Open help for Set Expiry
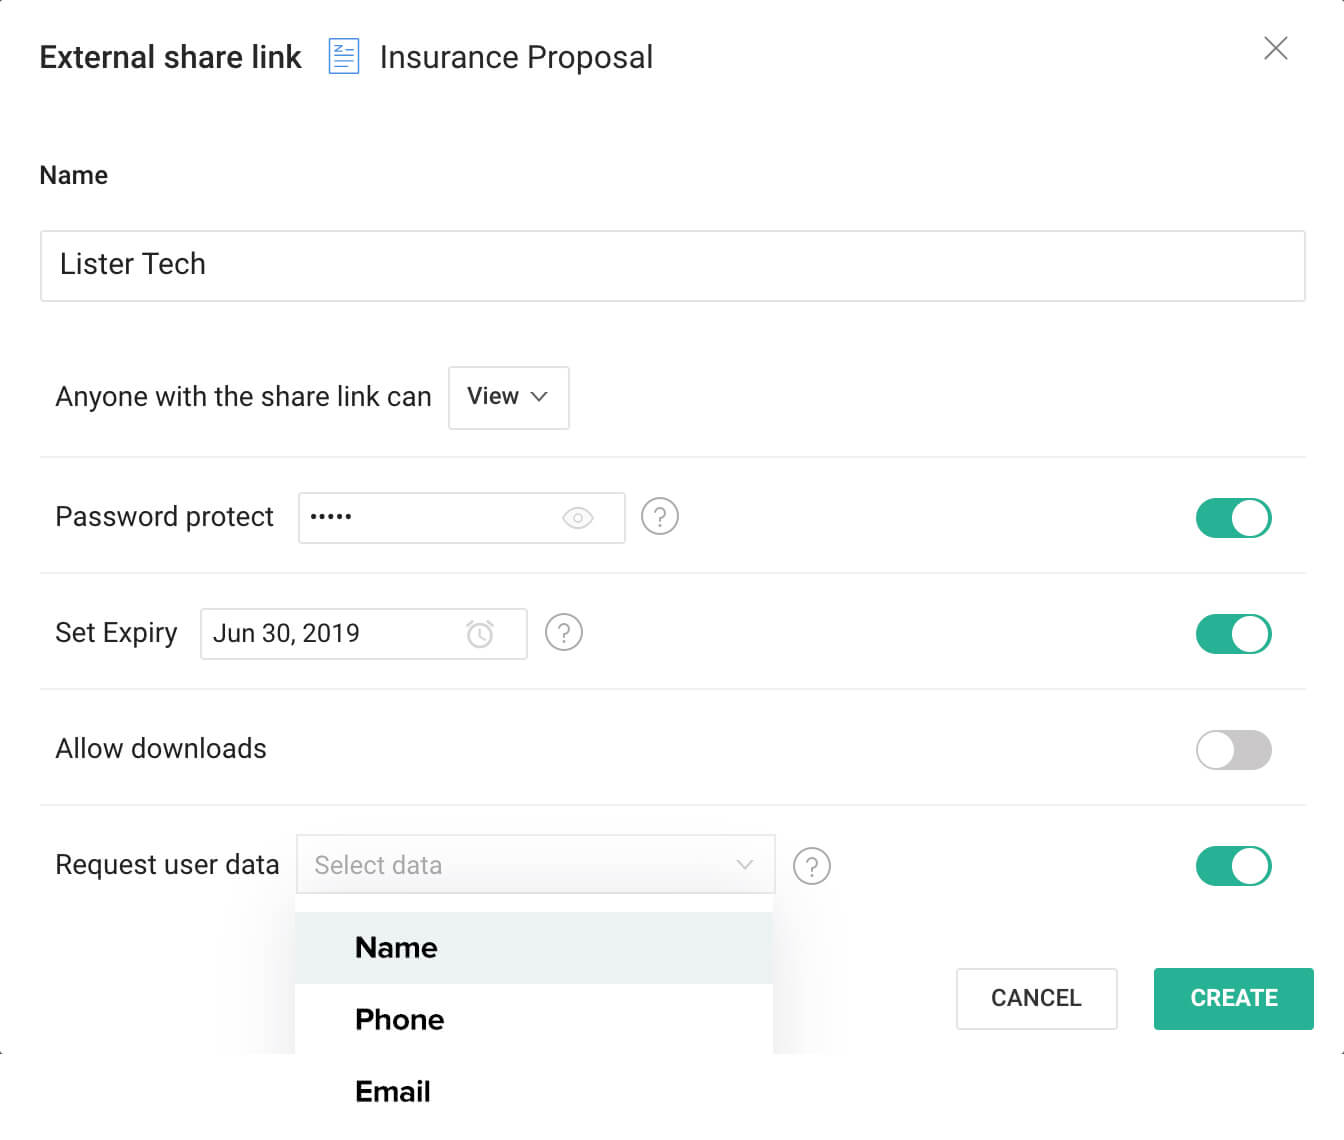 click(x=564, y=633)
